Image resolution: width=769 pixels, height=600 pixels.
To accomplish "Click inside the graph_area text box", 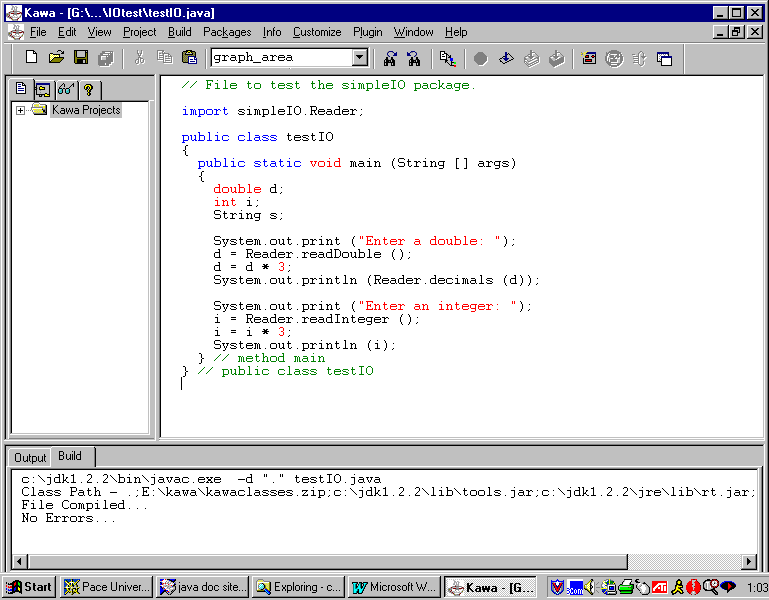I will point(282,57).
